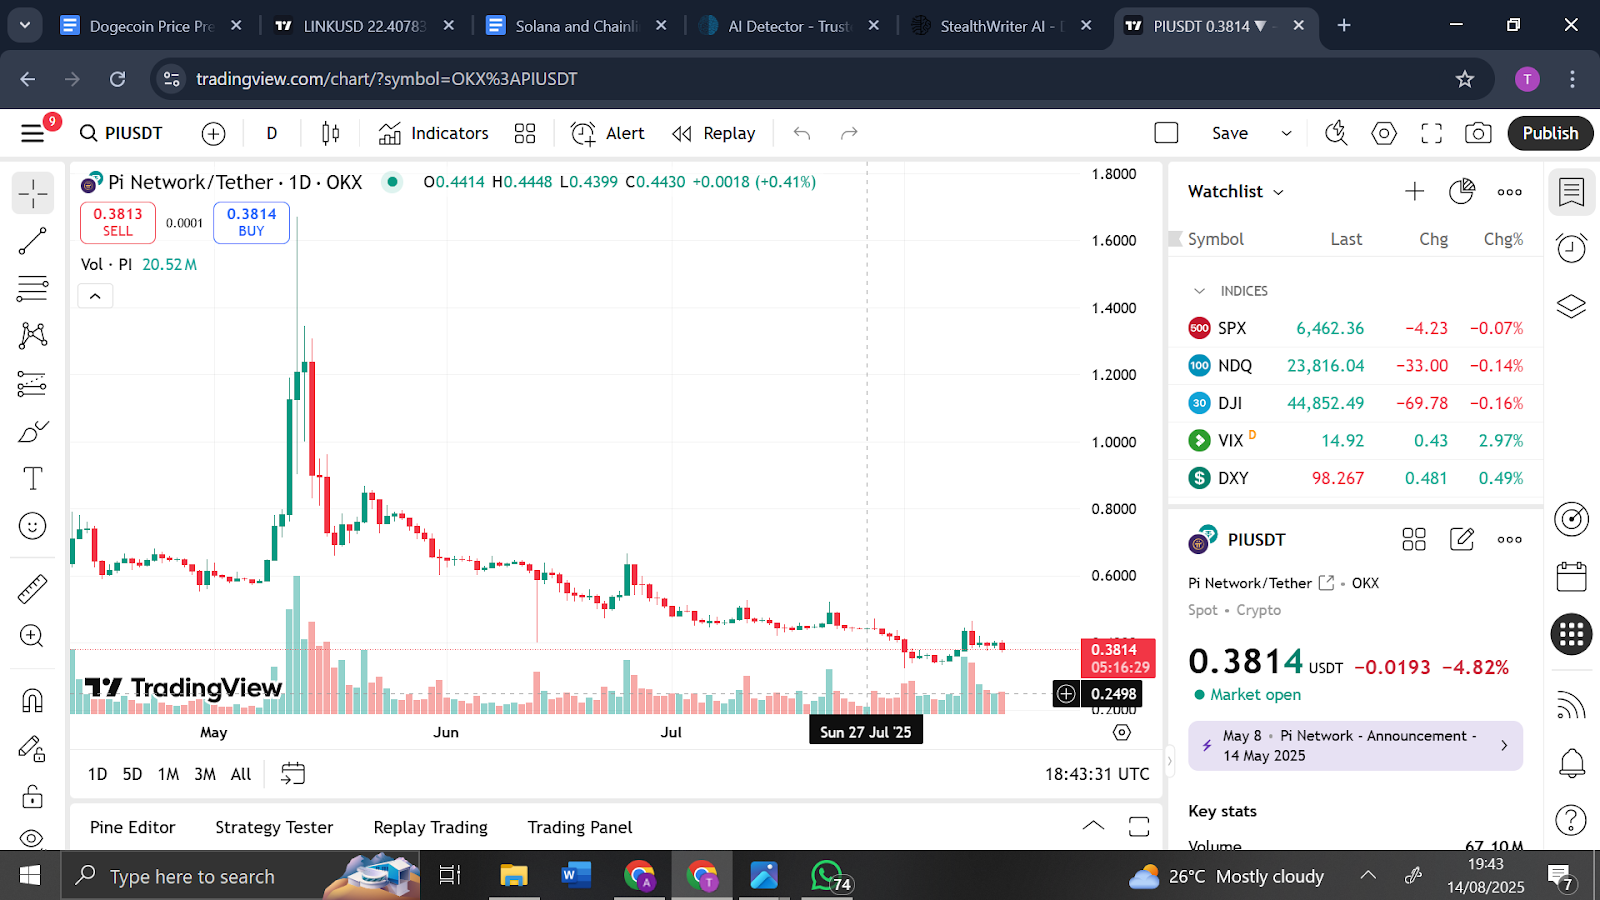Select the Text annotation tool
The height and width of the screenshot is (900, 1600).
32,479
